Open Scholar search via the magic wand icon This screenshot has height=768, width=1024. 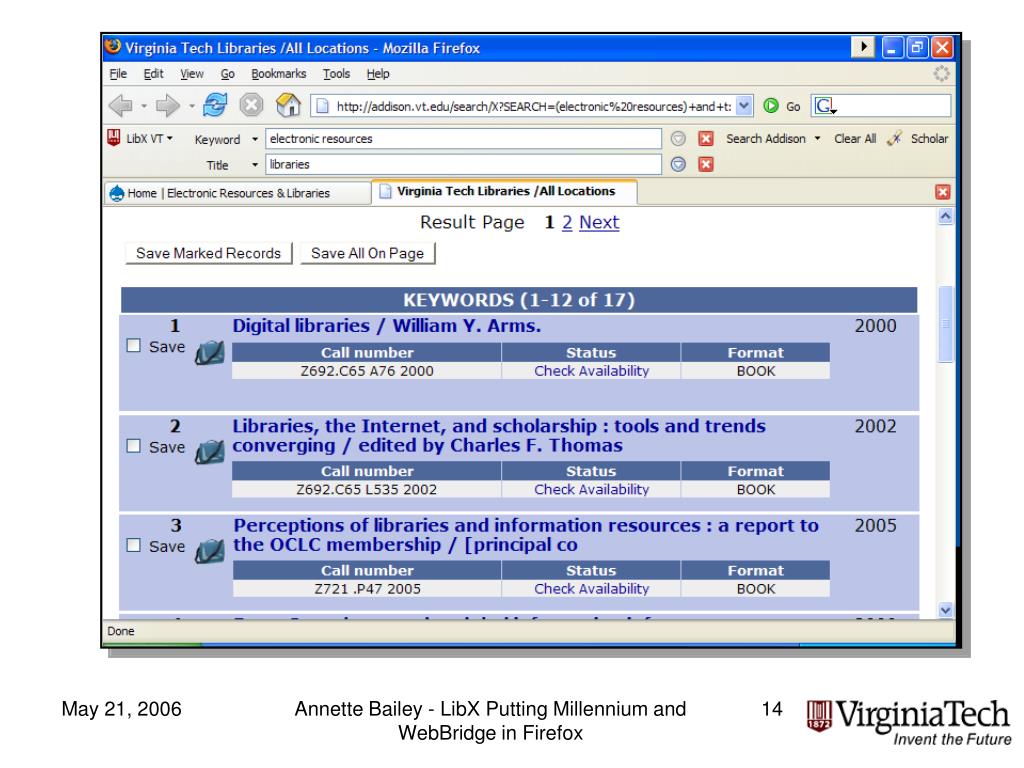click(895, 138)
